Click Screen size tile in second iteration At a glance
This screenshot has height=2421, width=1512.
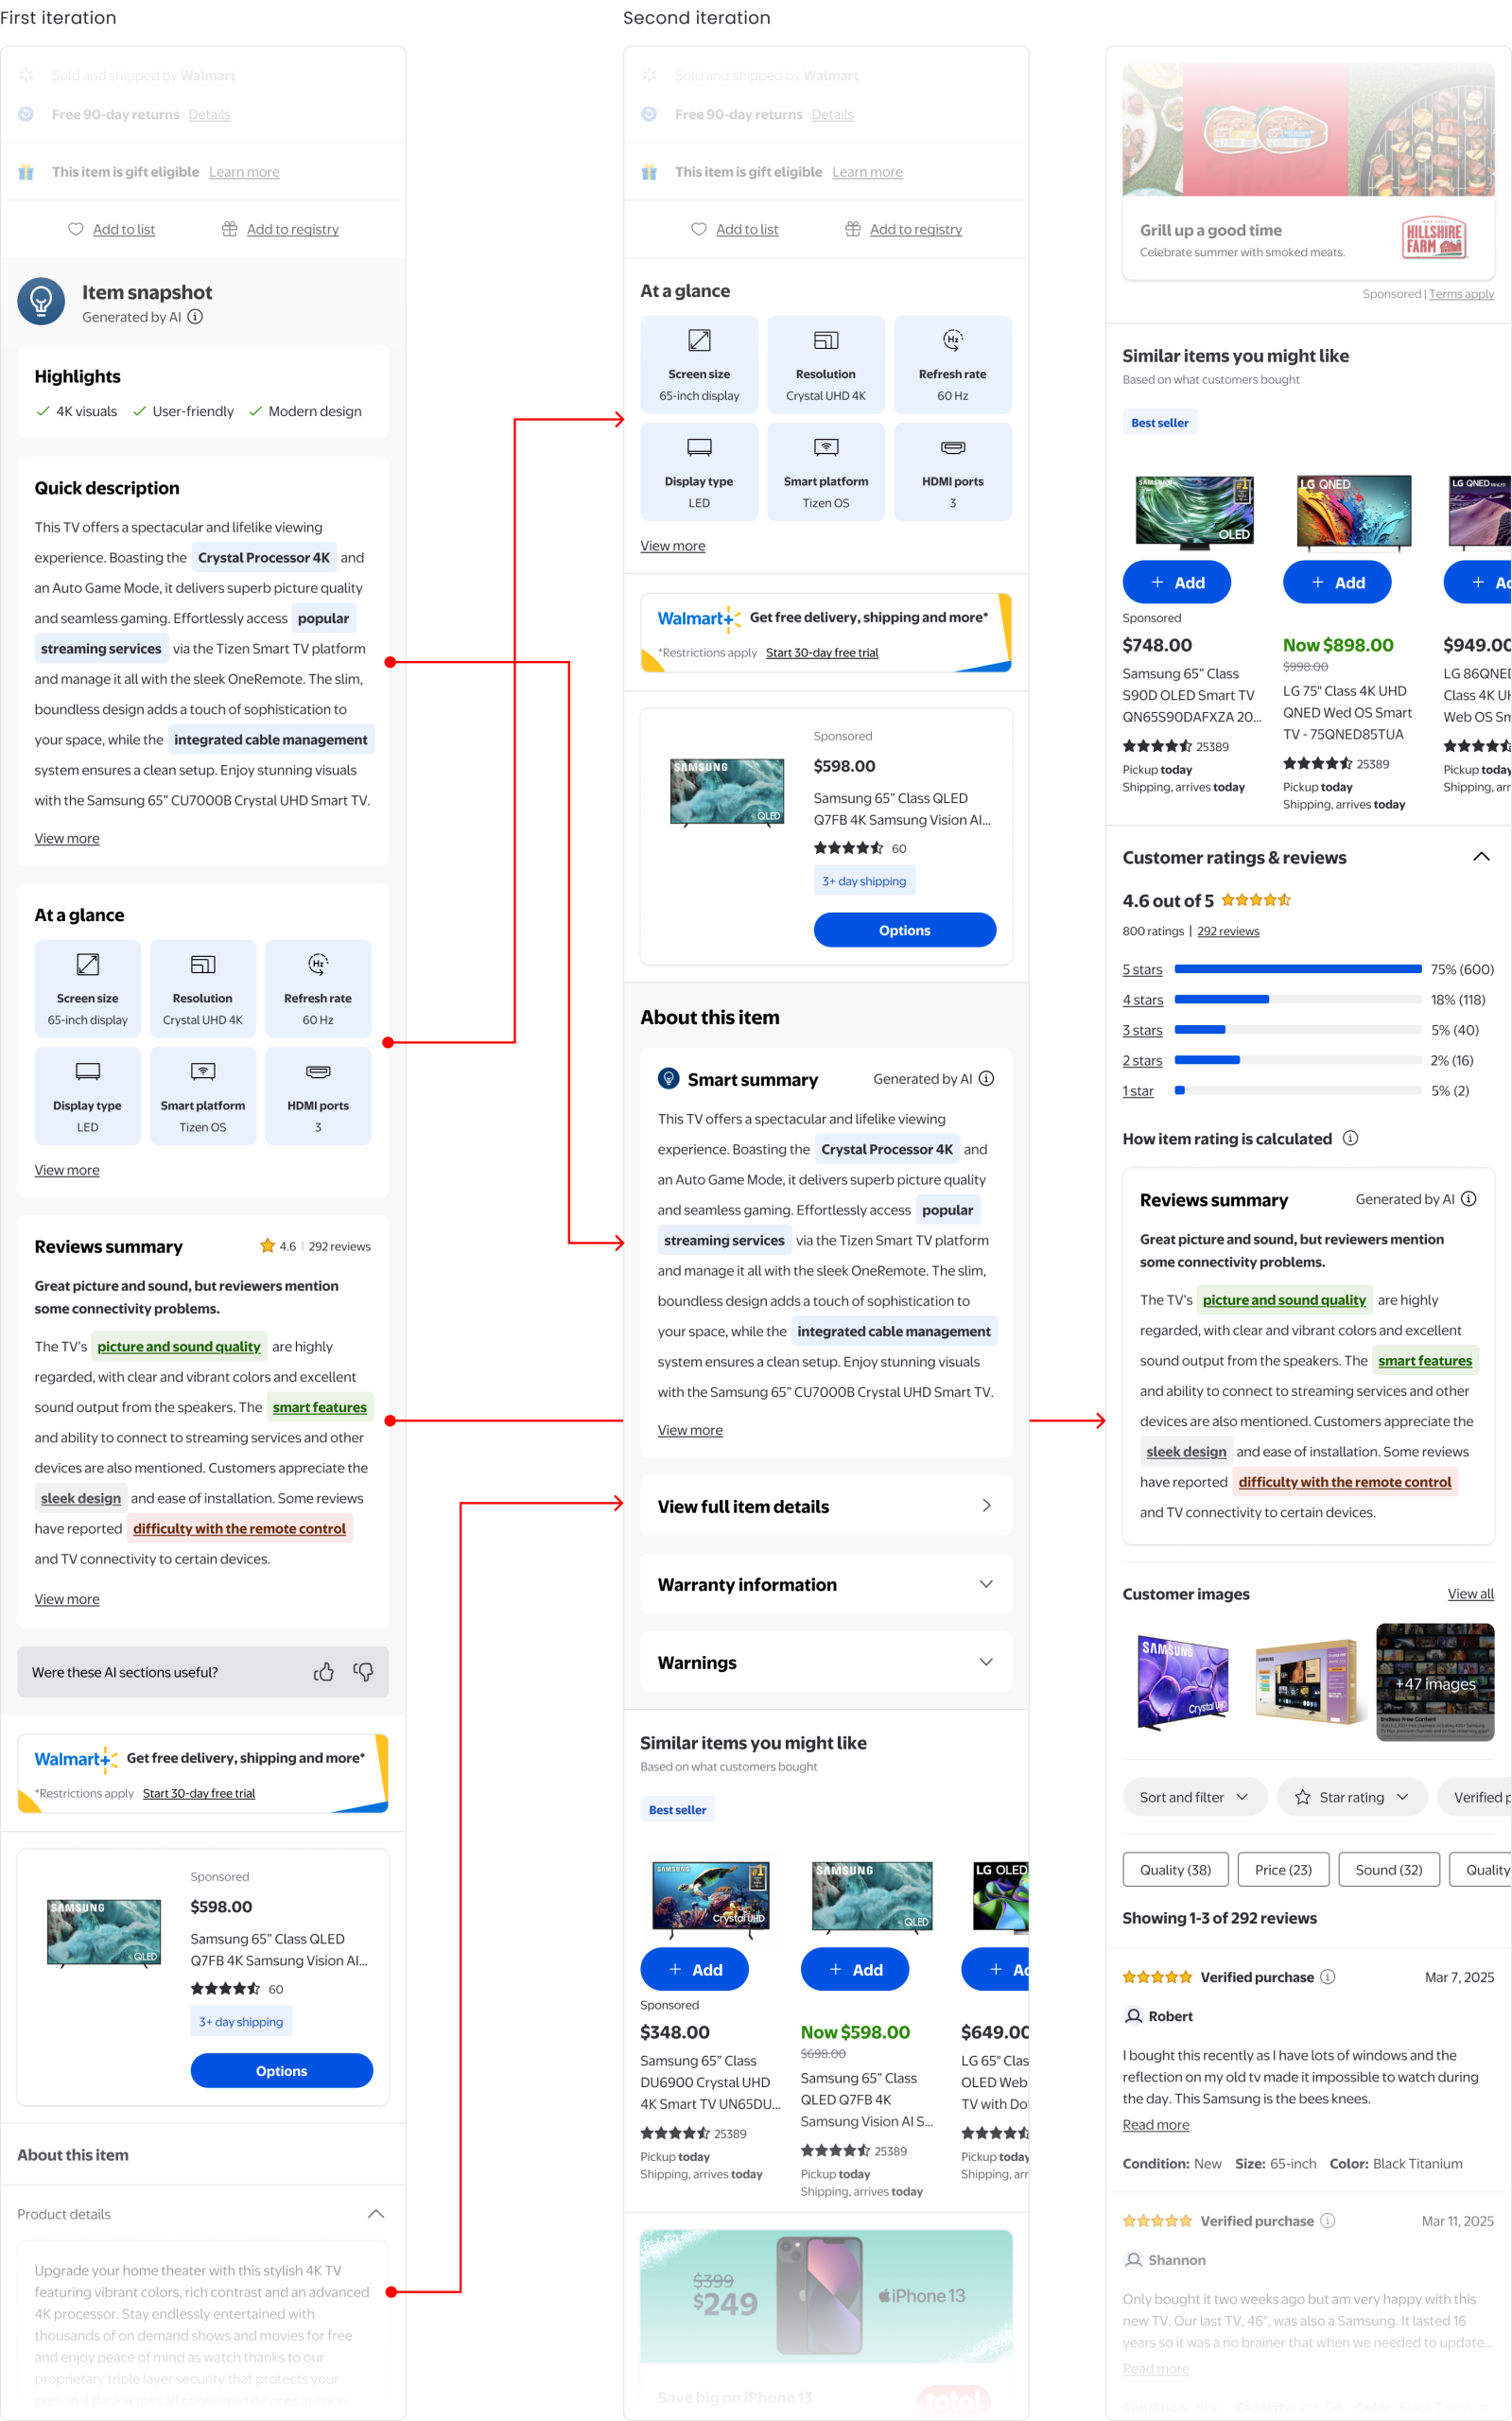699,365
